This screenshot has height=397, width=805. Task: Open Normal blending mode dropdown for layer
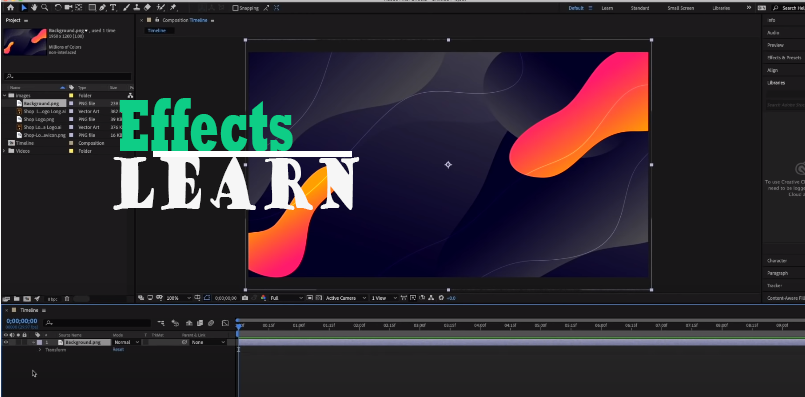point(126,342)
